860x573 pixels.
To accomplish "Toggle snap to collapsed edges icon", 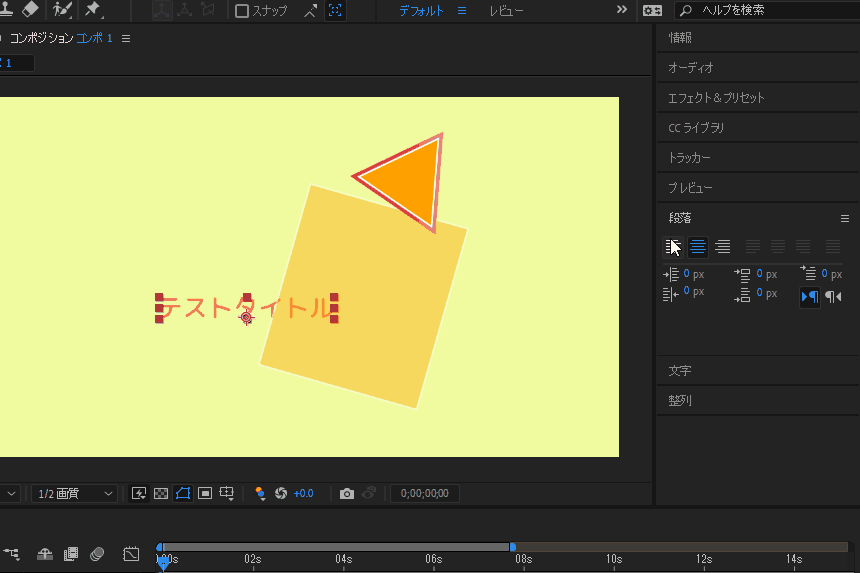I will pos(310,10).
